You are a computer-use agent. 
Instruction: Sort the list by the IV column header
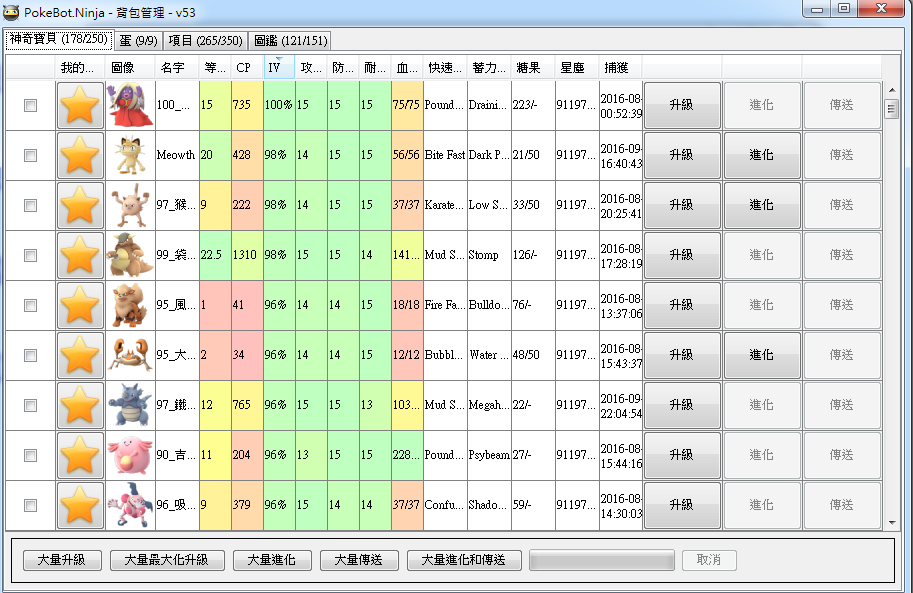tap(279, 68)
